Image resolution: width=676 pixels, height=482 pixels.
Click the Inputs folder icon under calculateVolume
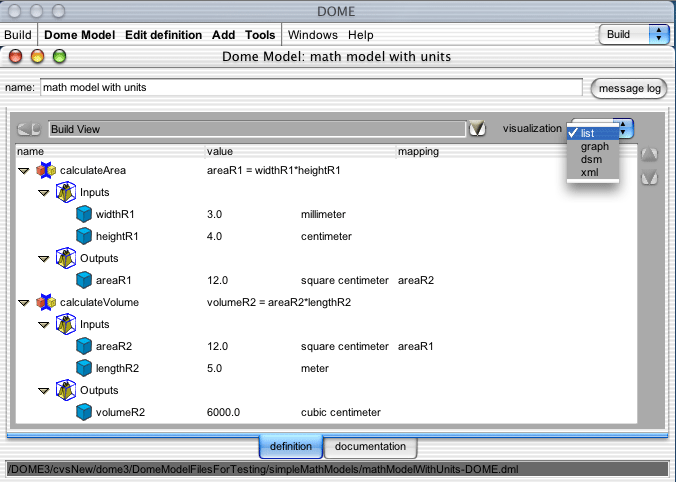(66, 324)
